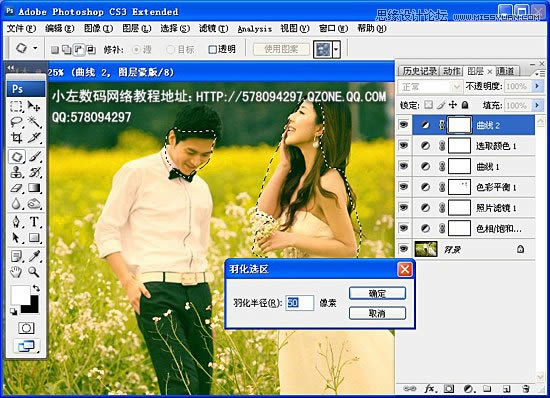Cancel the dialog with 取消 button
The image size is (550, 398).
coord(377,313)
